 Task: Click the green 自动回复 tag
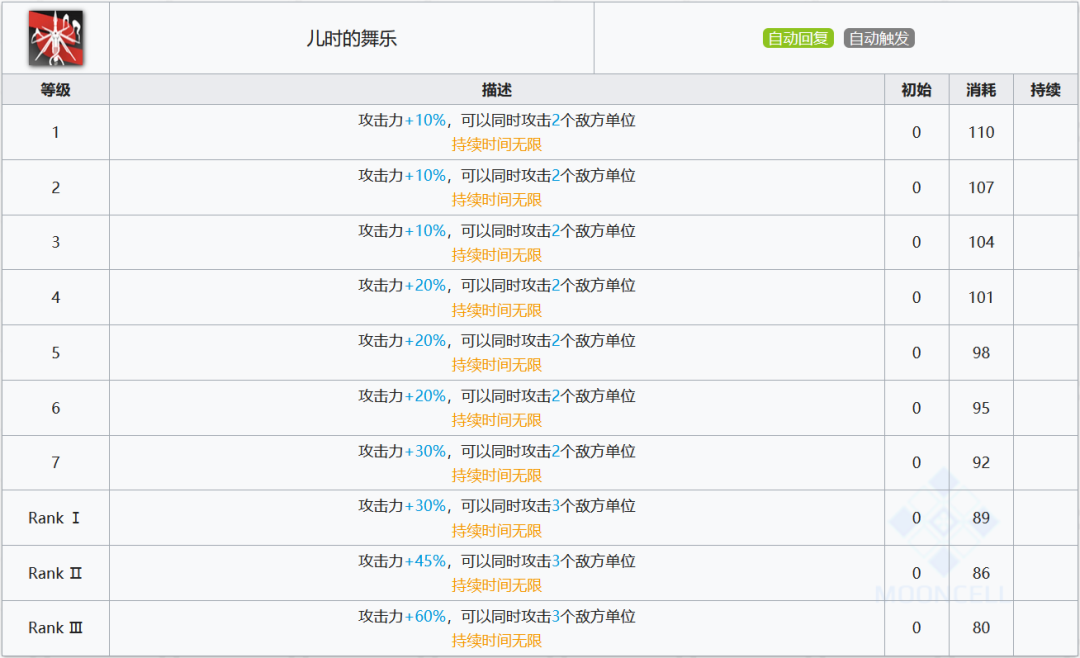797,39
